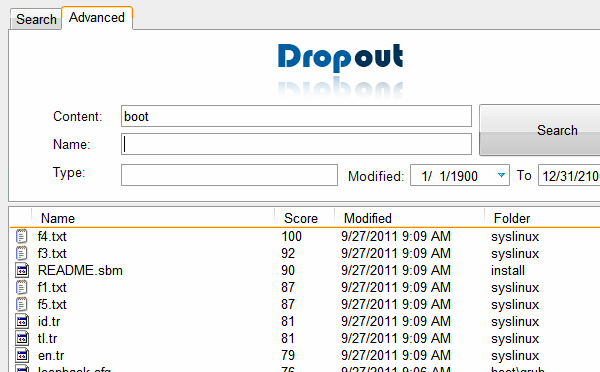600x372 pixels.
Task: Click the install folder in README.sbm row
Action: click(x=508, y=270)
